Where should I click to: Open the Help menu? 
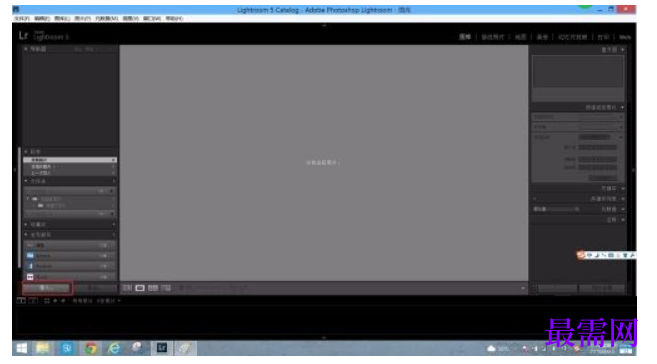(173, 18)
